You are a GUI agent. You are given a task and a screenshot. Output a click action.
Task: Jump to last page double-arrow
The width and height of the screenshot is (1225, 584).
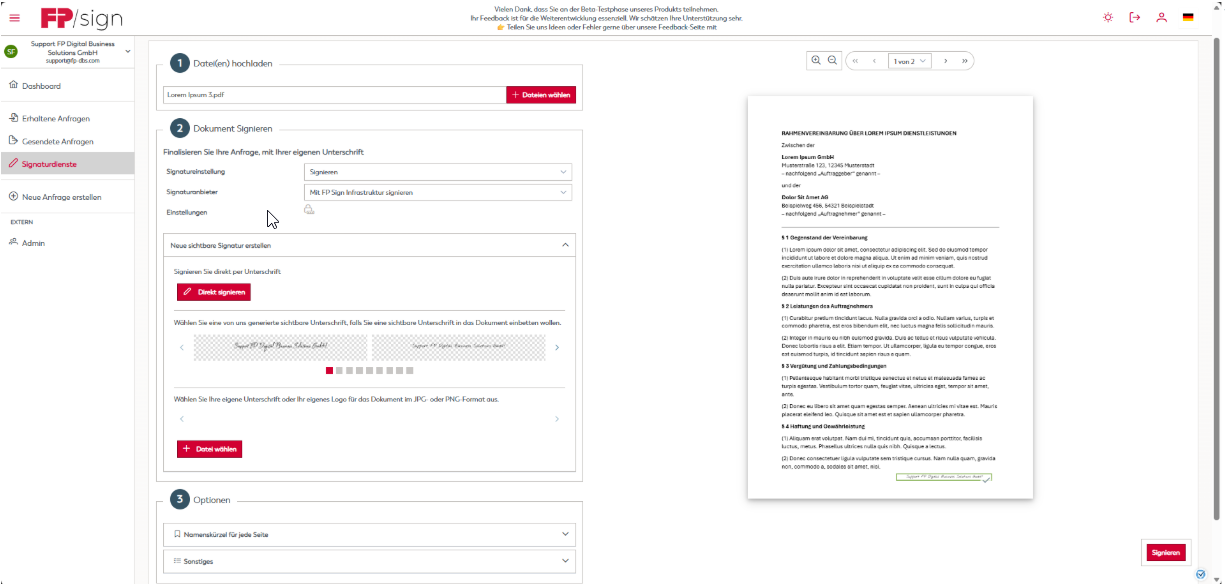pyautogui.click(x=965, y=61)
